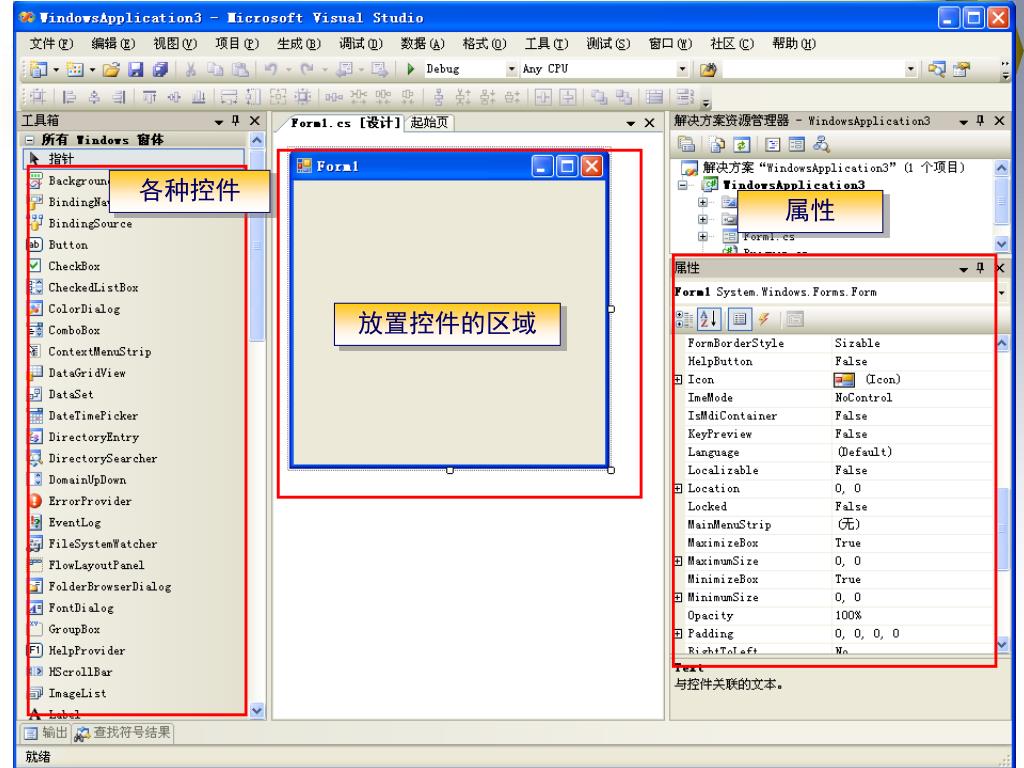This screenshot has width=1024, height=768.
Task: Click the Properties icon in Solution Explorer toolbar
Action: click(x=686, y=144)
